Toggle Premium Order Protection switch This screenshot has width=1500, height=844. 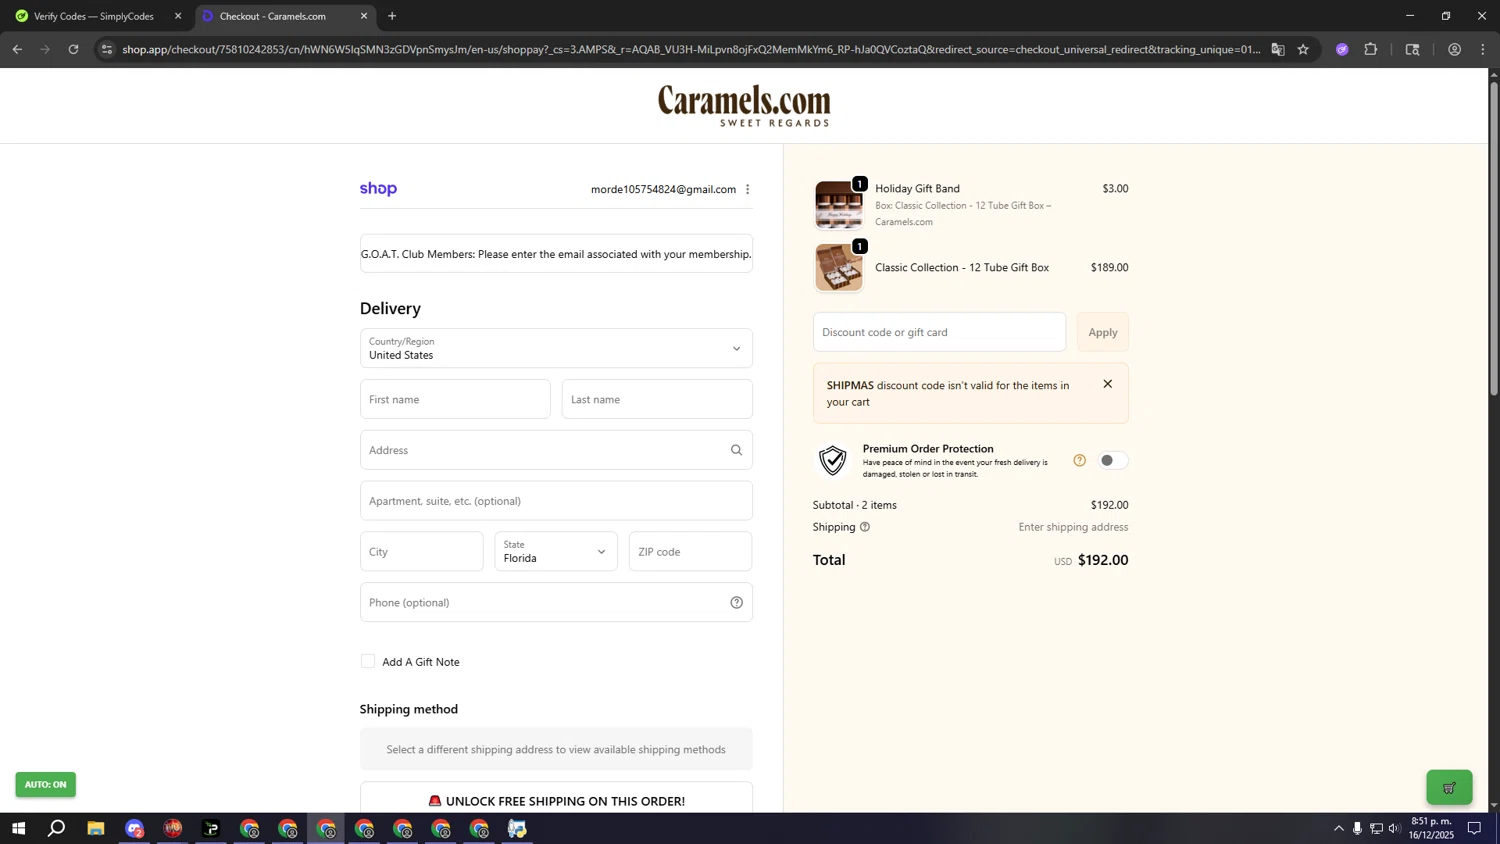coord(1113,460)
